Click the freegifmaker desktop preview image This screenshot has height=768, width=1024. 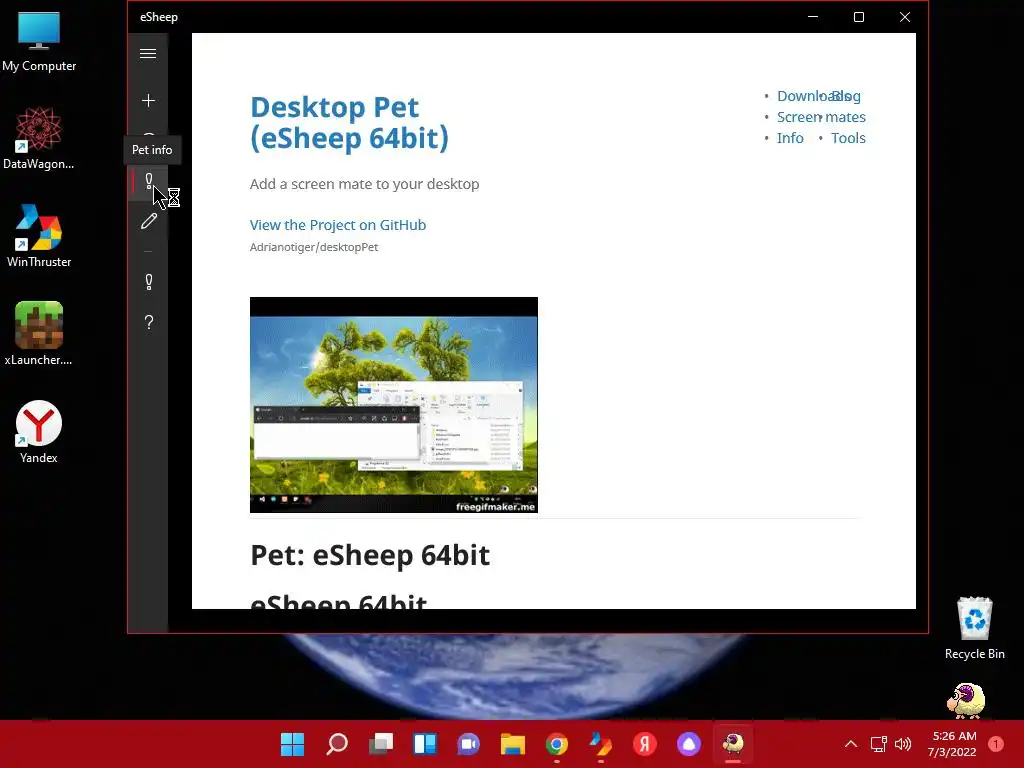[394, 405]
